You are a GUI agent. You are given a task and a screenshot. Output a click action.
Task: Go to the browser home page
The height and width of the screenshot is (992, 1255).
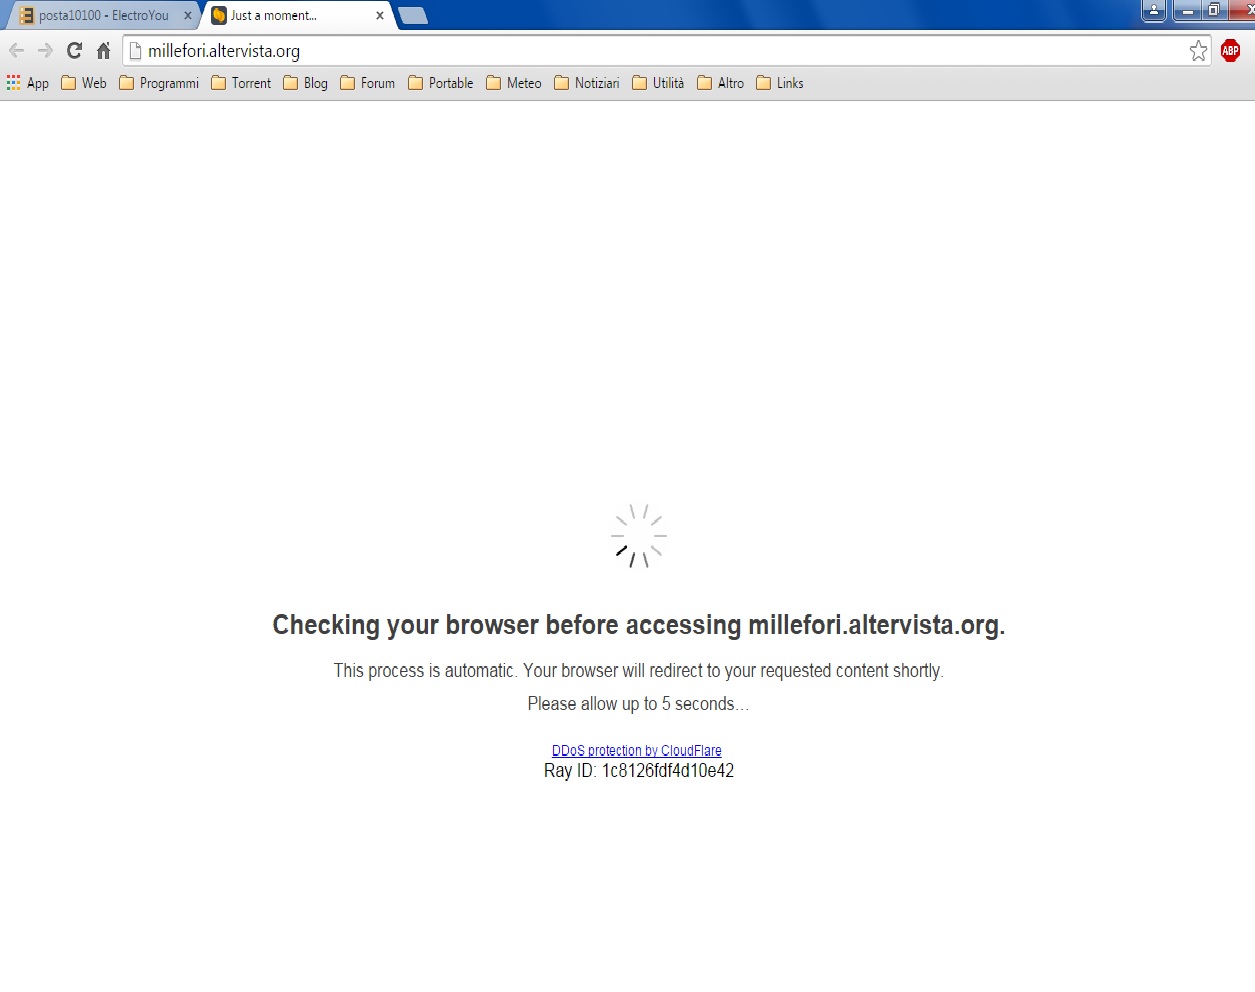(x=103, y=51)
